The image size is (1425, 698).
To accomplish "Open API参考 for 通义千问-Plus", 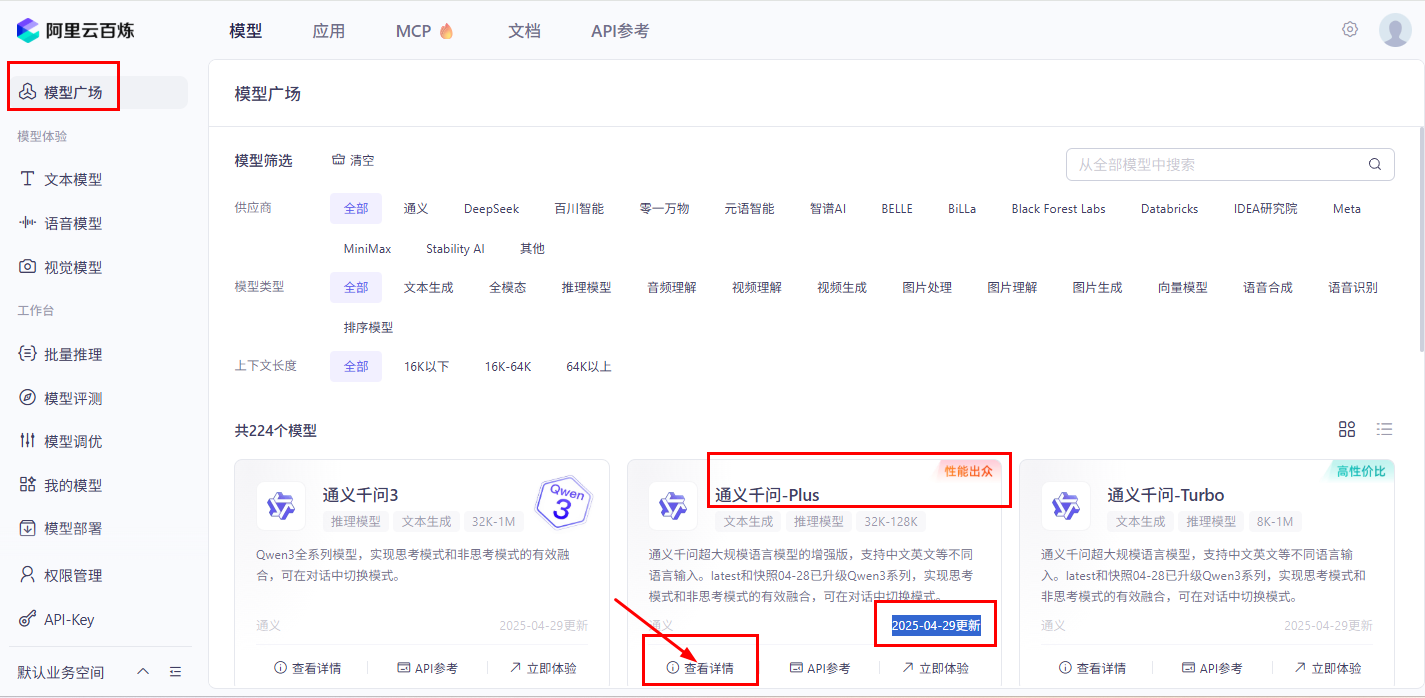I will pos(820,668).
